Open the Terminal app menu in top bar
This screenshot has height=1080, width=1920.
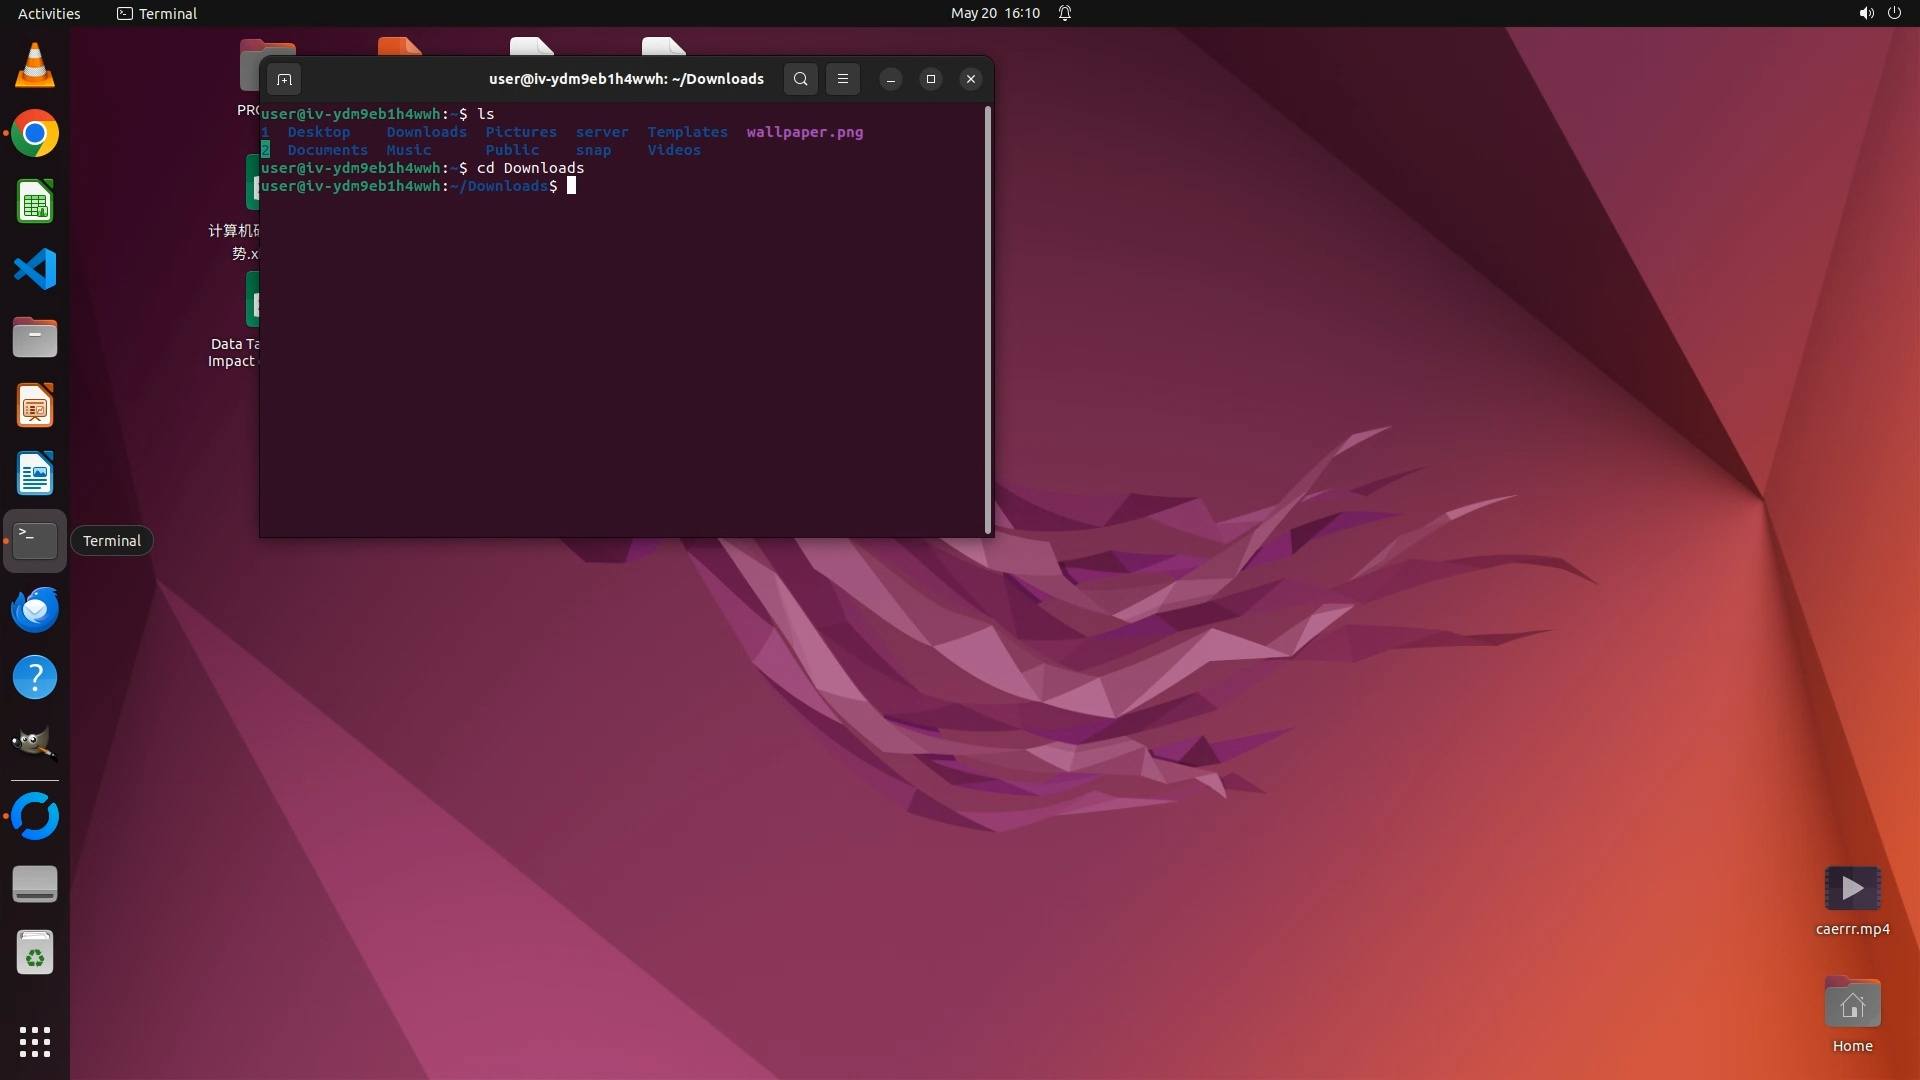point(157,13)
